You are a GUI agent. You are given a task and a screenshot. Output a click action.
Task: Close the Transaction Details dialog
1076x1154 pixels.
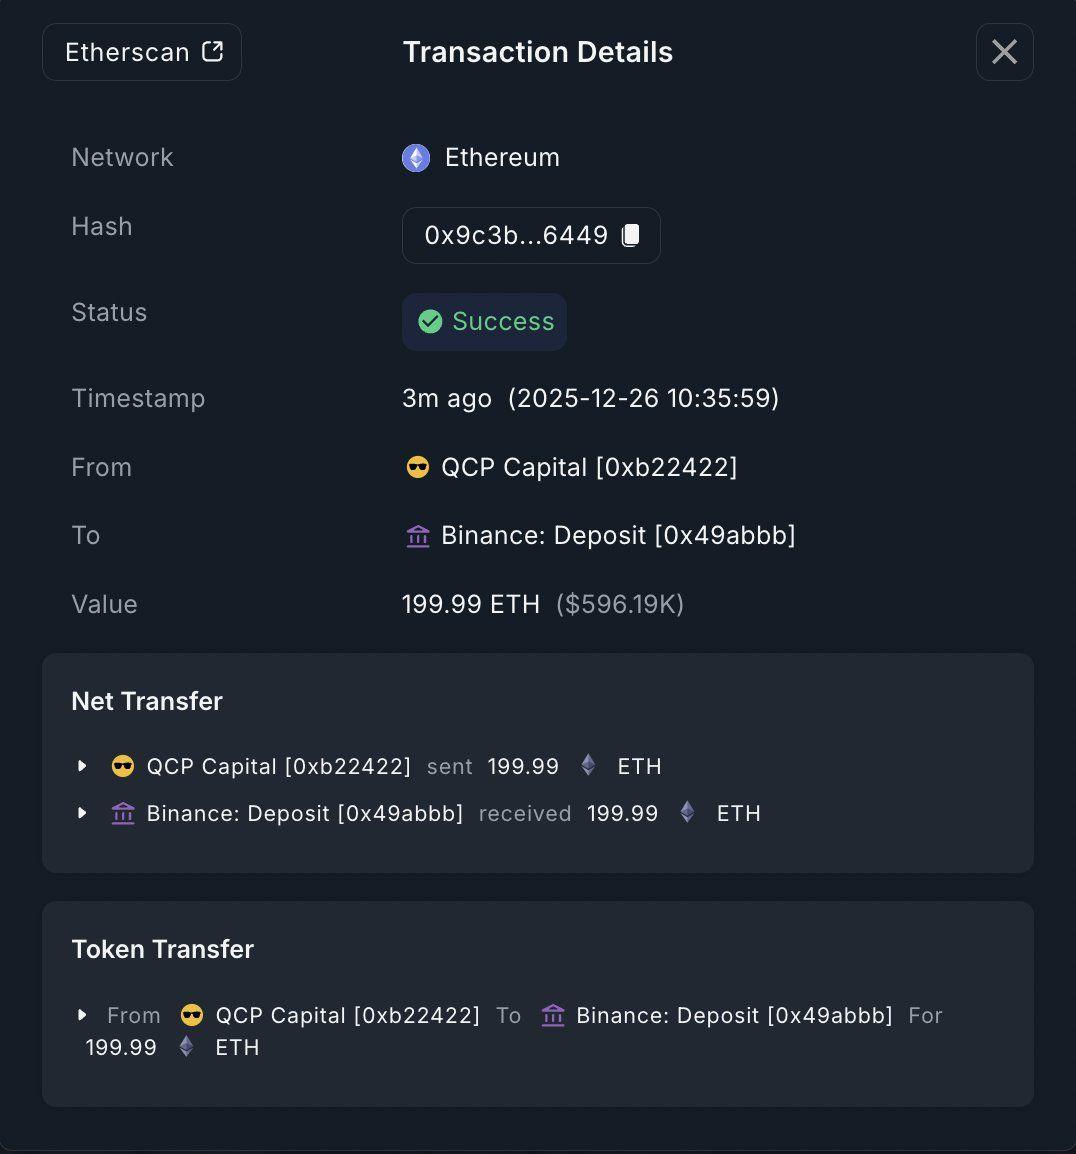(x=1004, y=51)
